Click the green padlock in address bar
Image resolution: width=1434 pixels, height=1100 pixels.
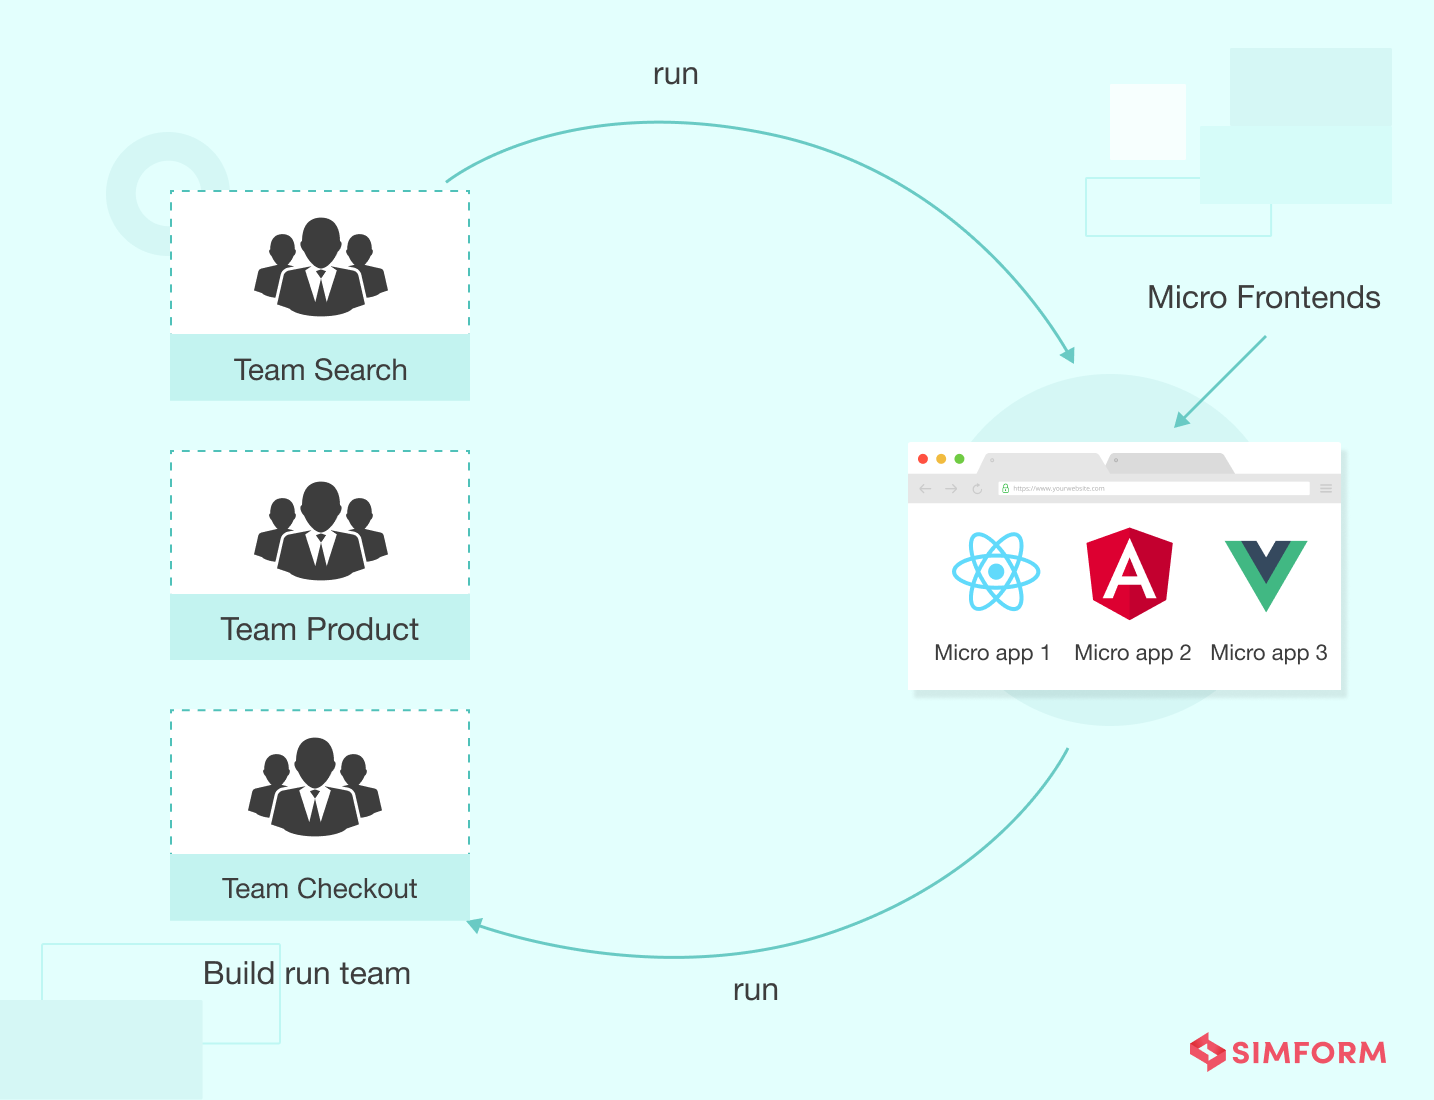[x=1005, y=489]
